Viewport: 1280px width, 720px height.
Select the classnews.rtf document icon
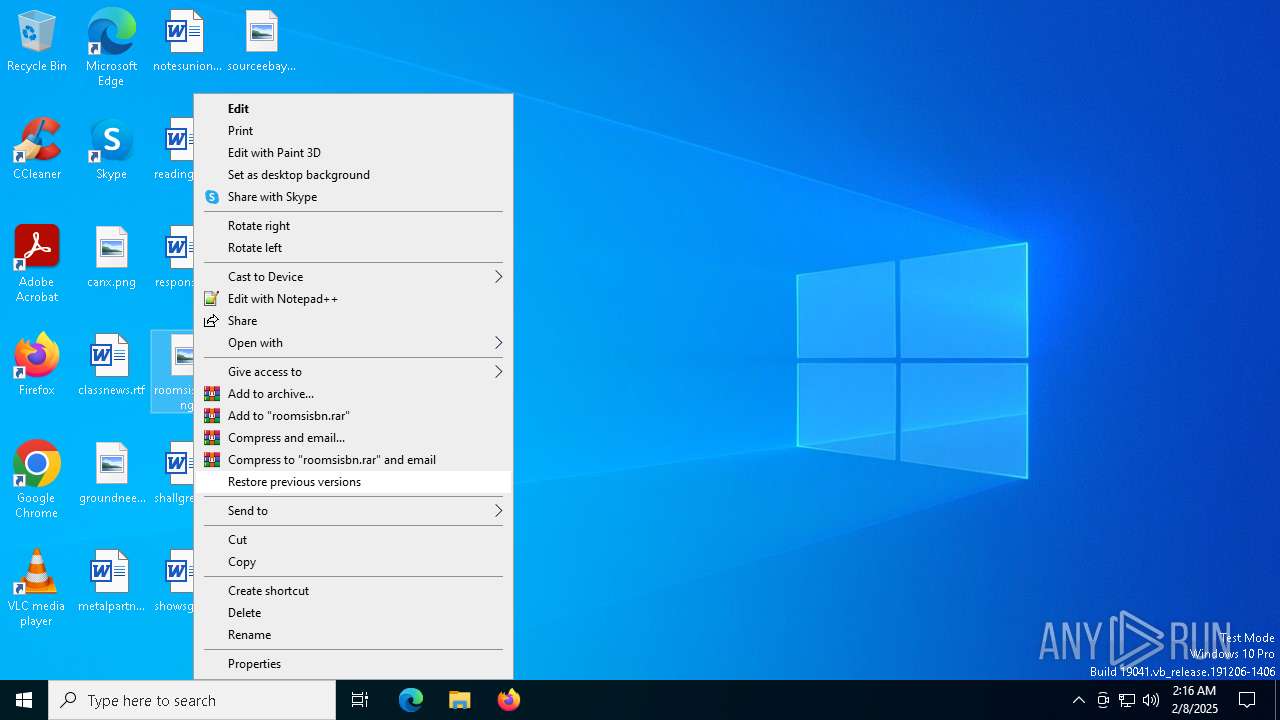111,365
